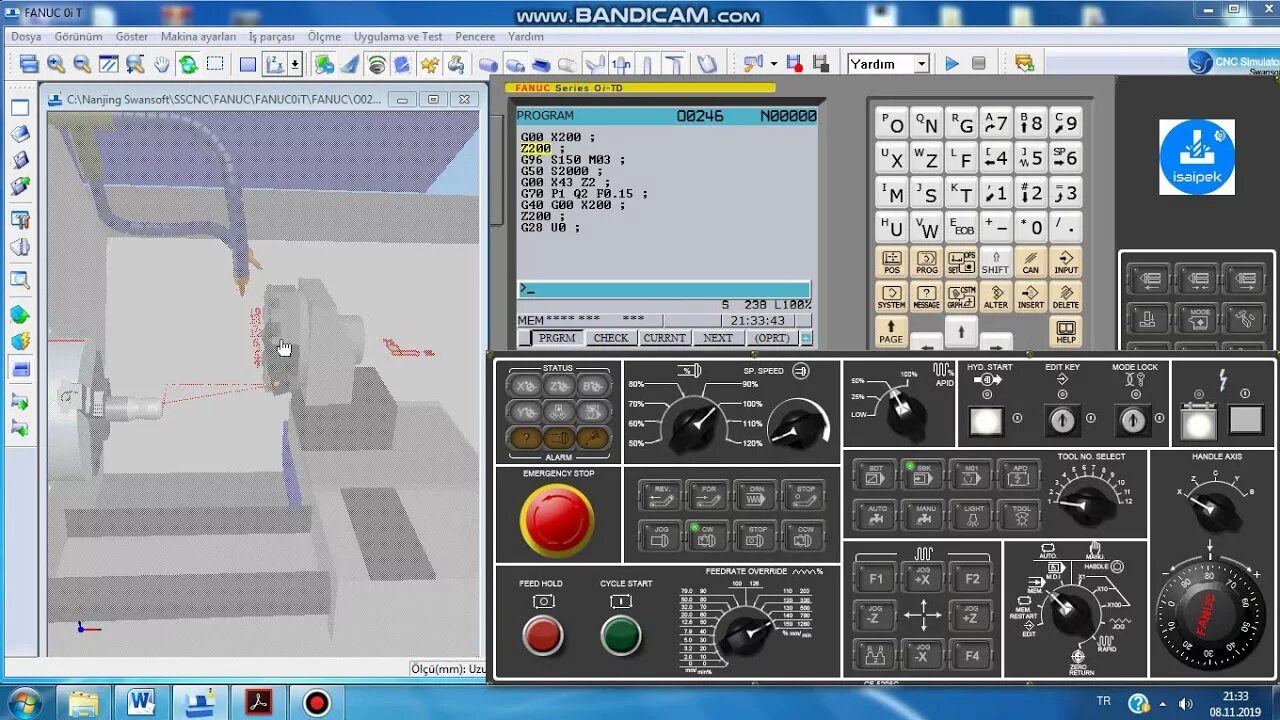Click the F1 function button
1280x720 pixels.
pyautogui.click(x=875, y=577)
